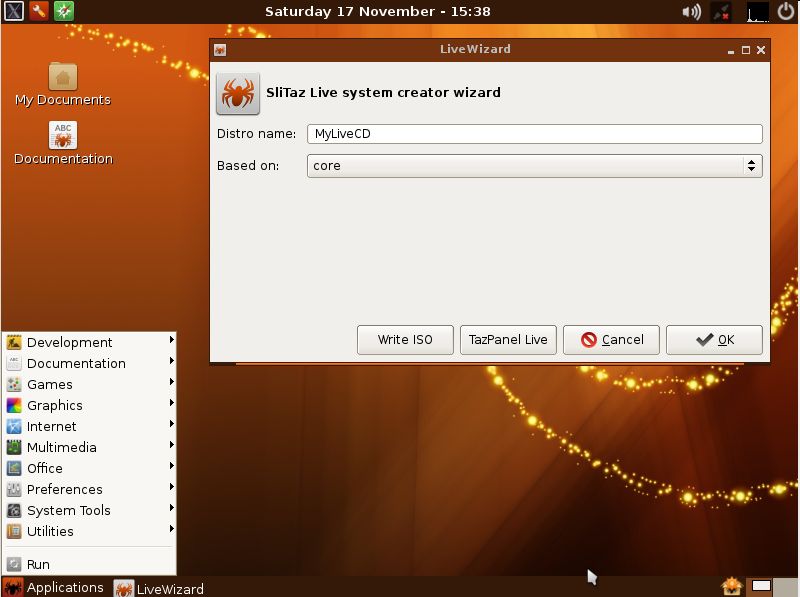Switch to the first workspace in pager

pos(761,586)
